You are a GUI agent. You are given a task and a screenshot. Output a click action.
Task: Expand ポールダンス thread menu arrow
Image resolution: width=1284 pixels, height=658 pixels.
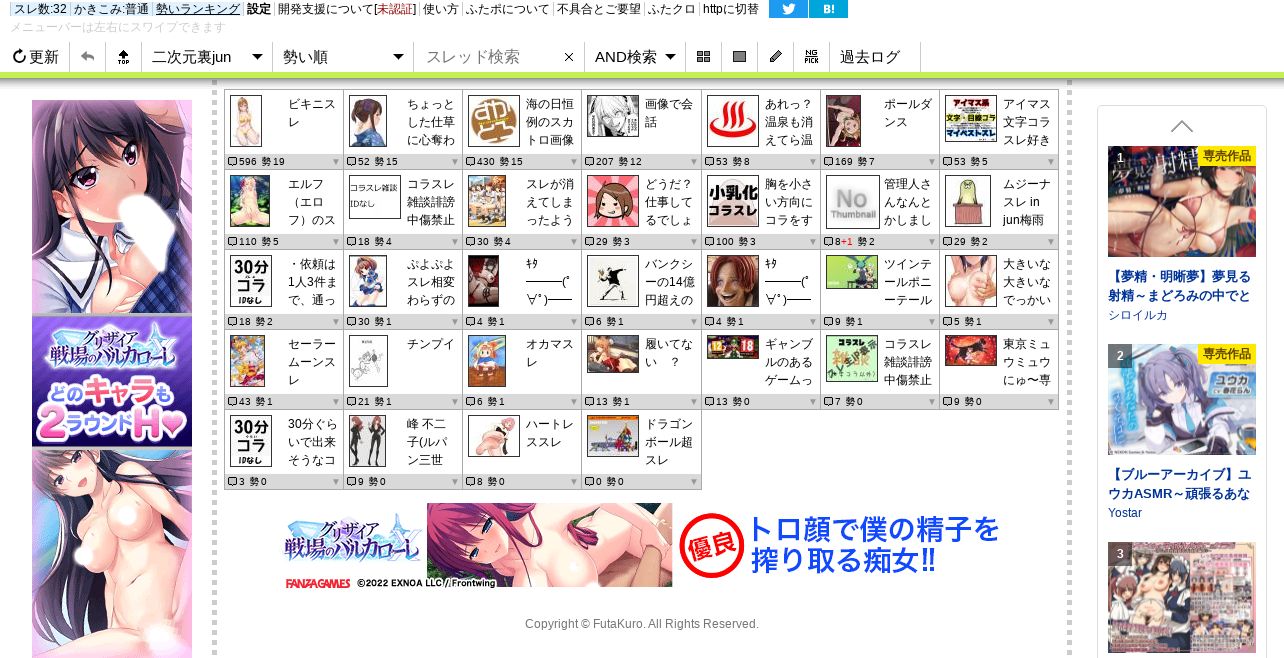click(x=931, y=162)
